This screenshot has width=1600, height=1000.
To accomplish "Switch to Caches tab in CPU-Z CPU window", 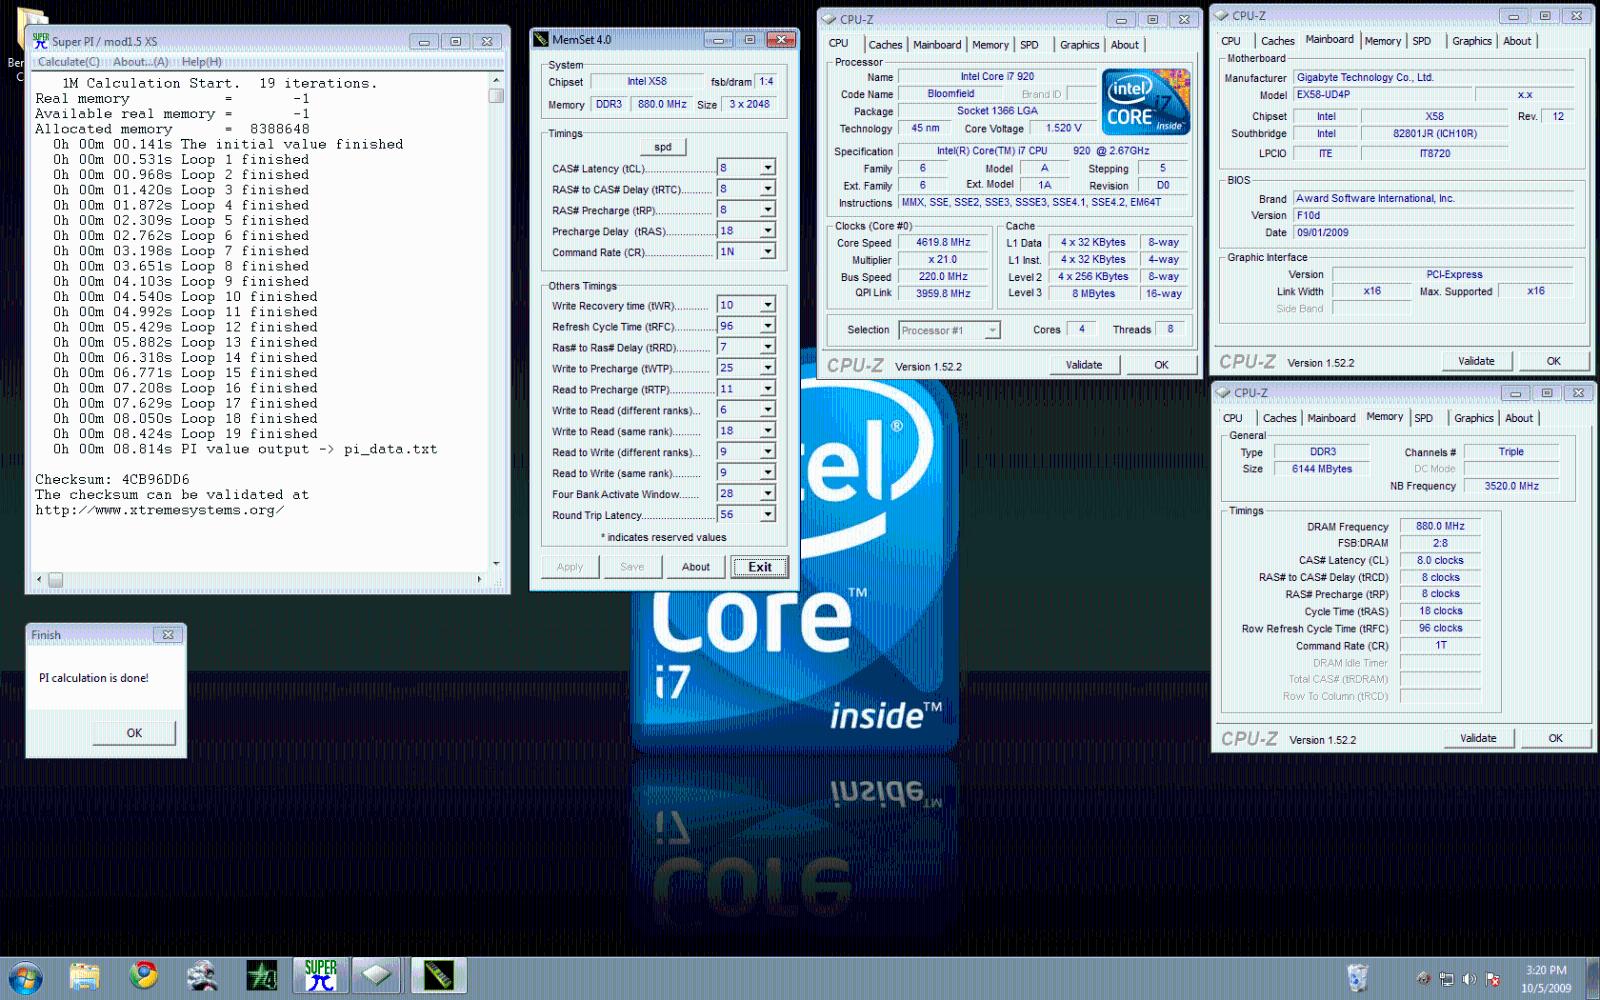I will (885, 45).
